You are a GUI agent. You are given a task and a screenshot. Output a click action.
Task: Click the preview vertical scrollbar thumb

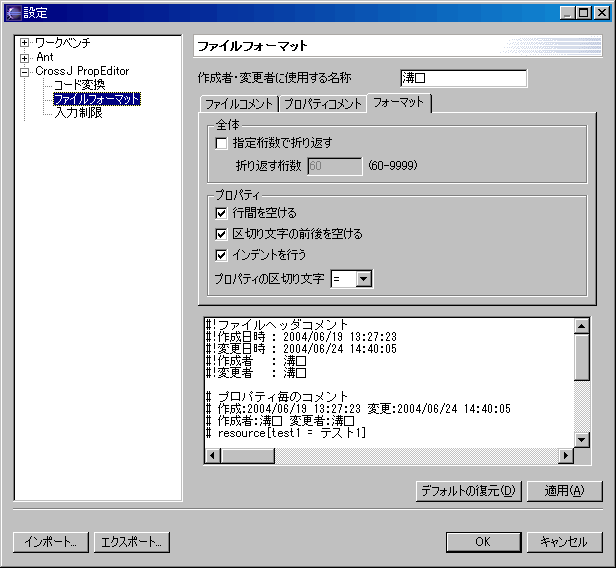581,357
